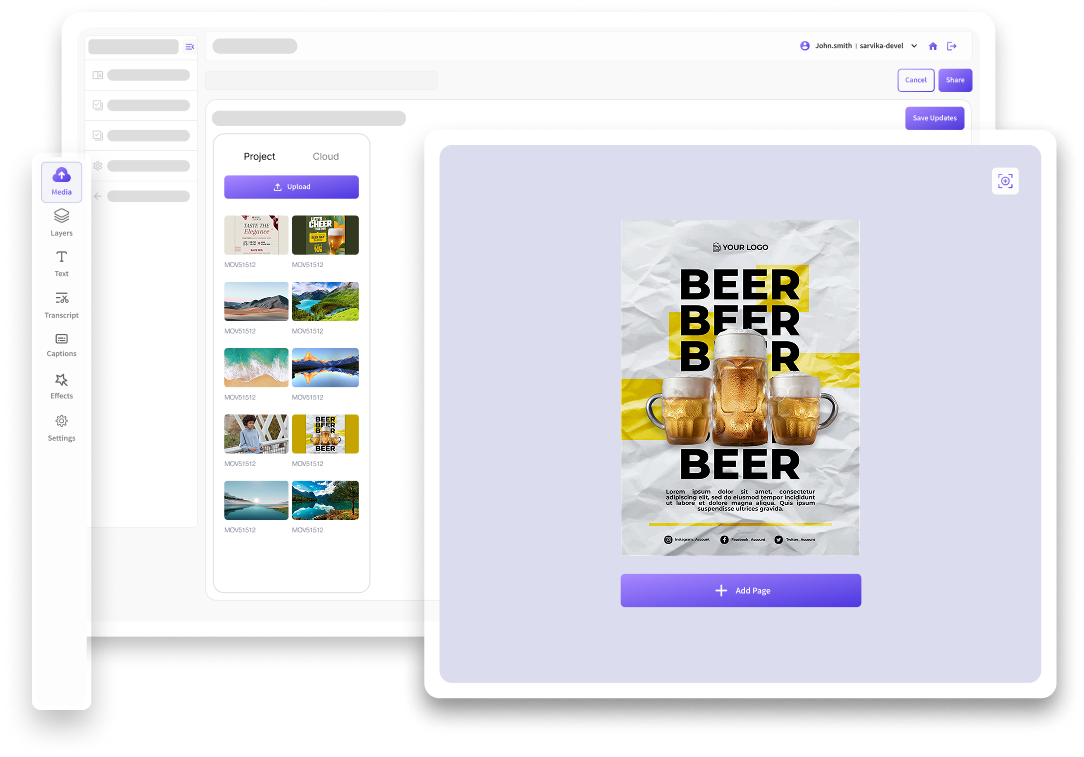Switch to the Cloud tab
This screenshot has width=1084, height=757.
(x=326, y=156)
